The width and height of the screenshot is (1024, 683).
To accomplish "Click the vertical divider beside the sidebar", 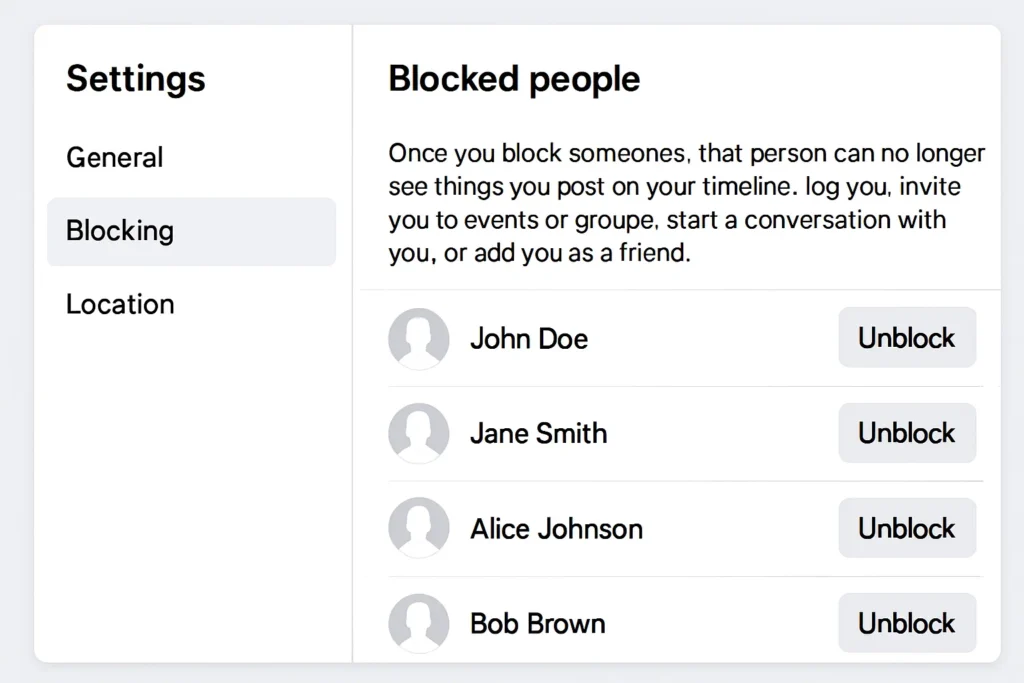I will 352,400.
